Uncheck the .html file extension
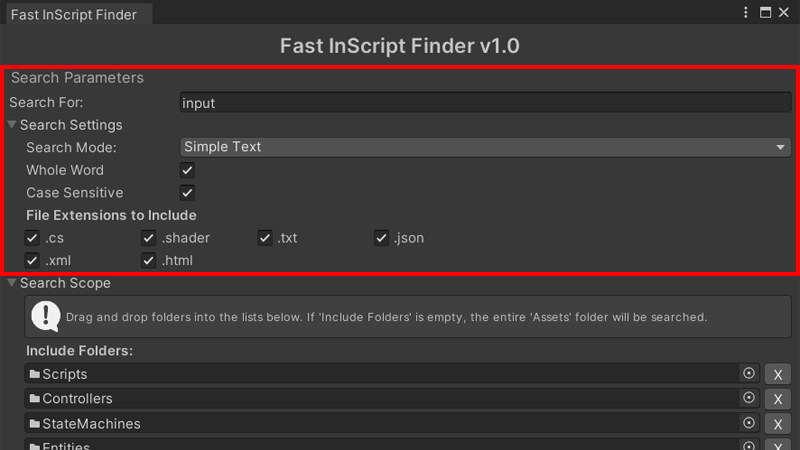Viewport: 800px width, 450px height. pos(148,260)
